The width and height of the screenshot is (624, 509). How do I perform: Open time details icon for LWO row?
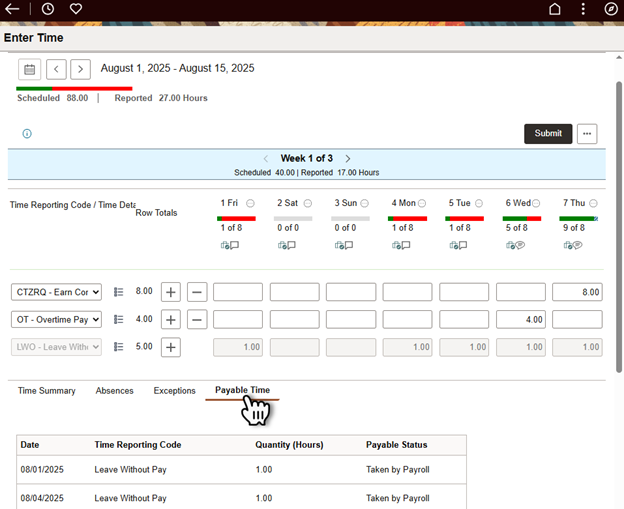tap(118, 347)
